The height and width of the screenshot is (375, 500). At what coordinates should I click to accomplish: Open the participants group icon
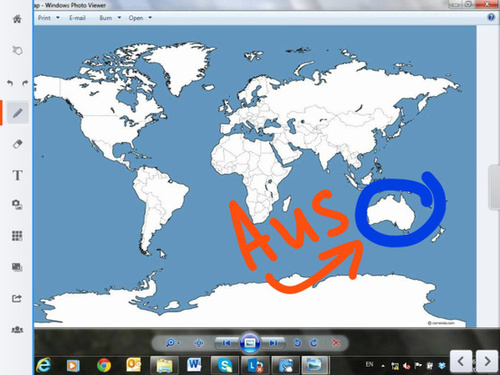[x=17, y=330]
